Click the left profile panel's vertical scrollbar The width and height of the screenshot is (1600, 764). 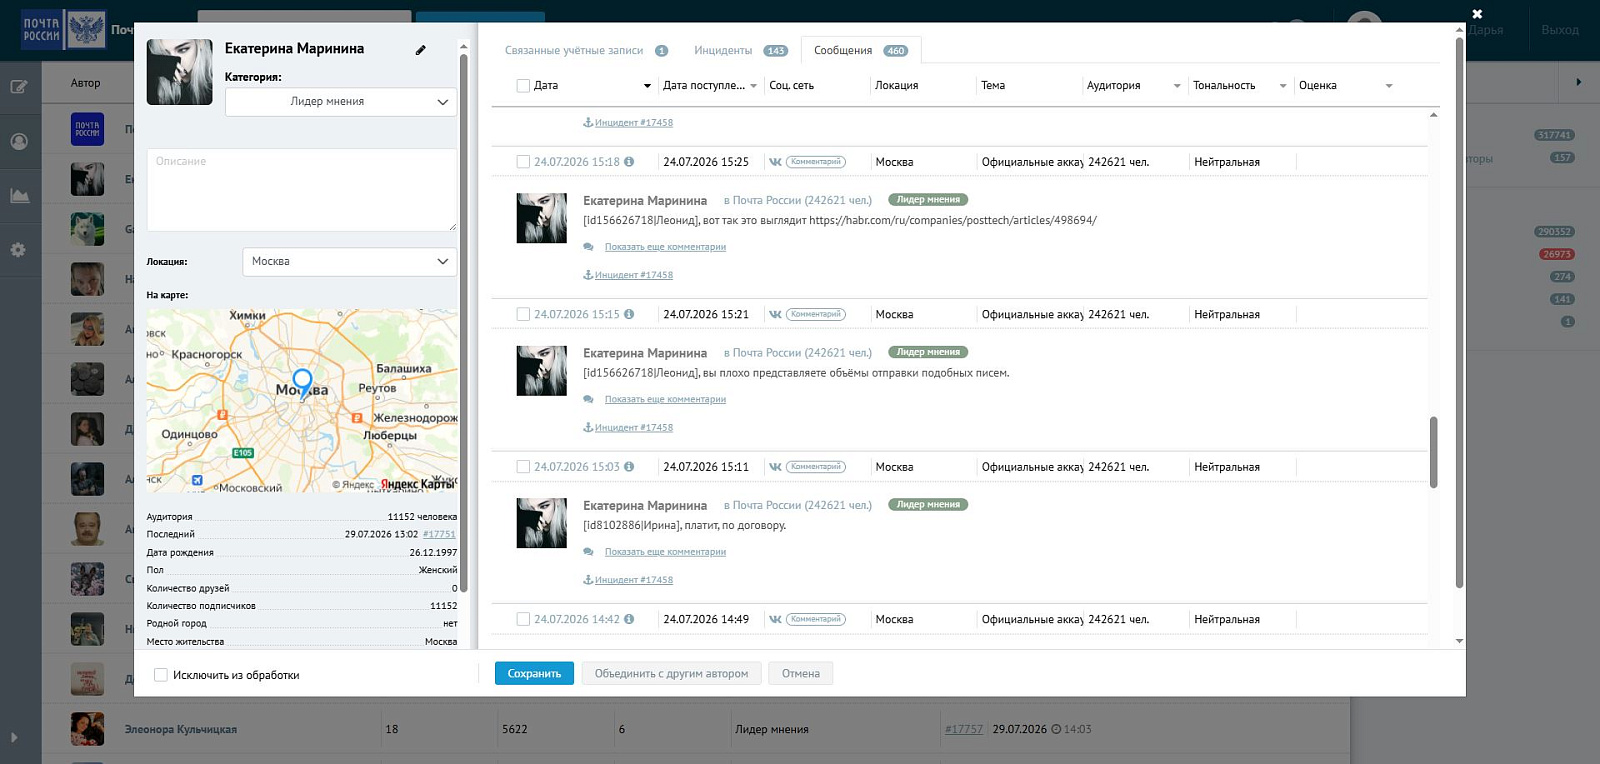(x=463, y=322)
